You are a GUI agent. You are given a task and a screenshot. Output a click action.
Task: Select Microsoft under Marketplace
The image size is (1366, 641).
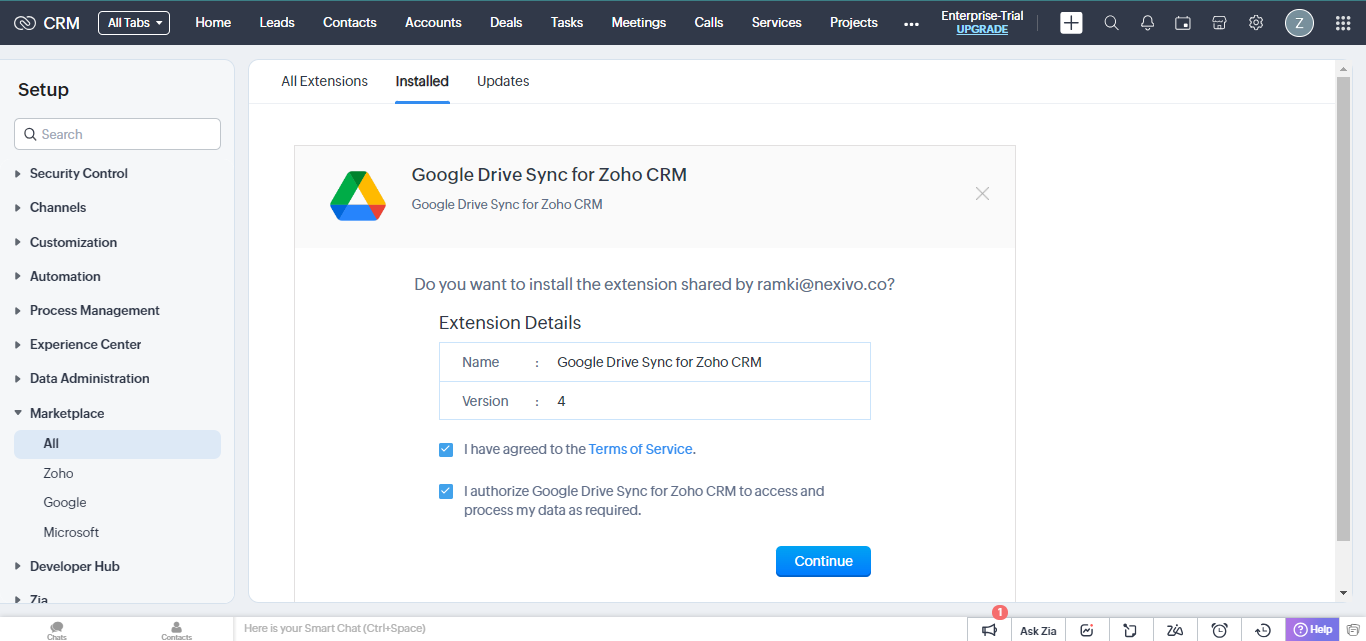(x=71, y=532)
